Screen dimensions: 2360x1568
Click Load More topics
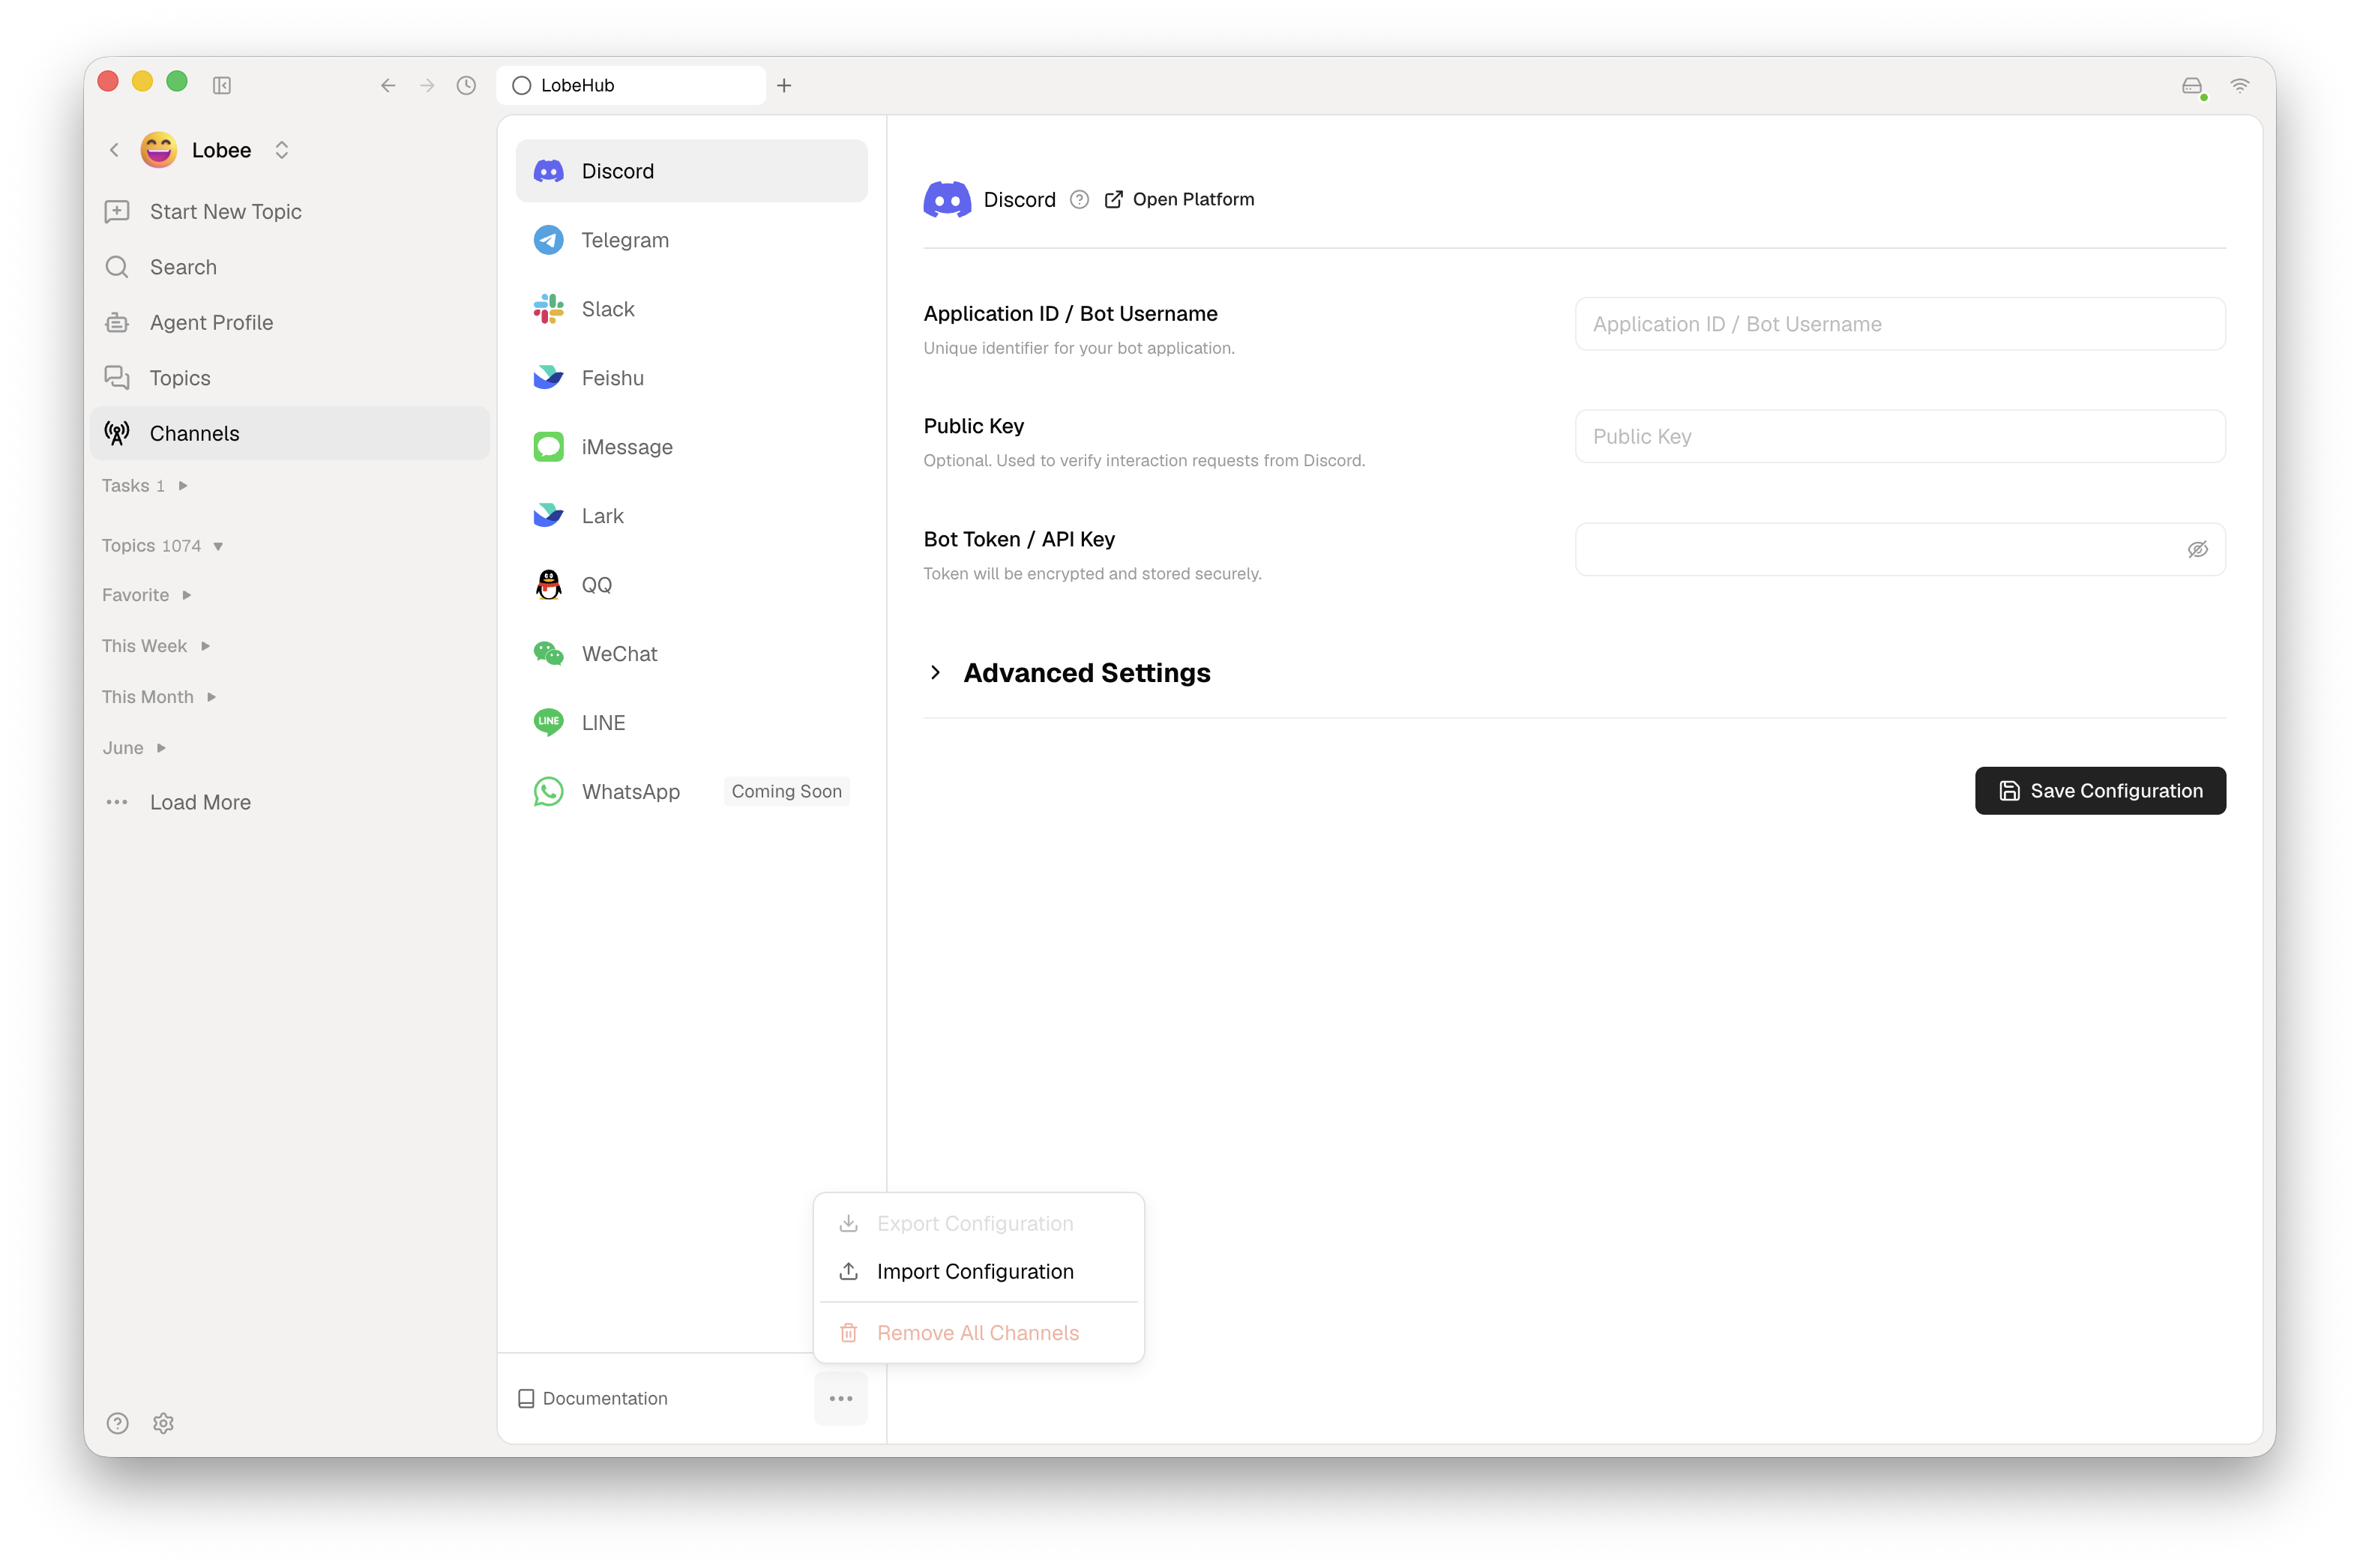point(290,802)
